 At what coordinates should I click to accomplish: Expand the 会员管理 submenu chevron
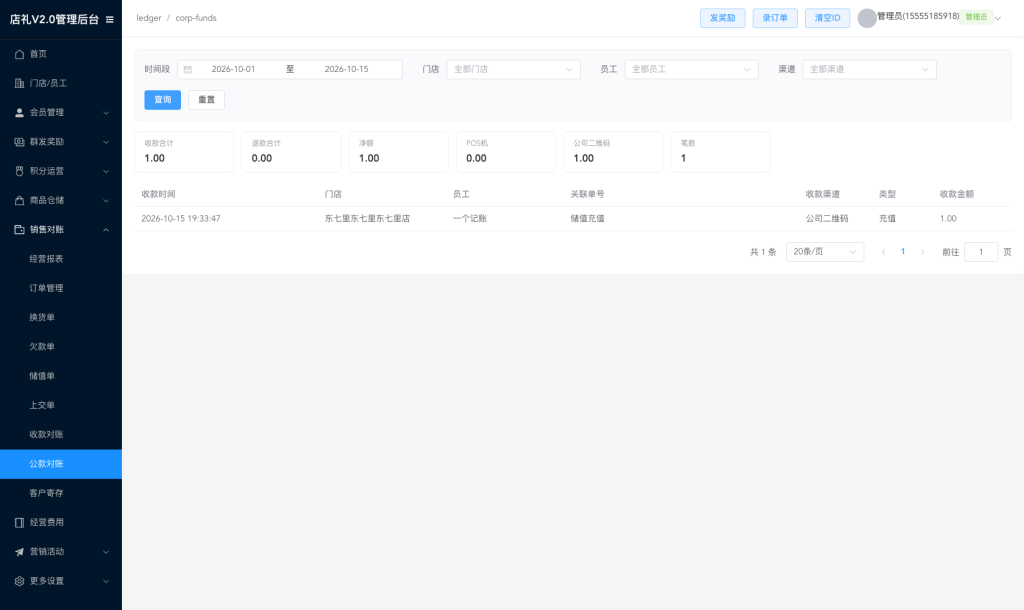coord(106,113)
